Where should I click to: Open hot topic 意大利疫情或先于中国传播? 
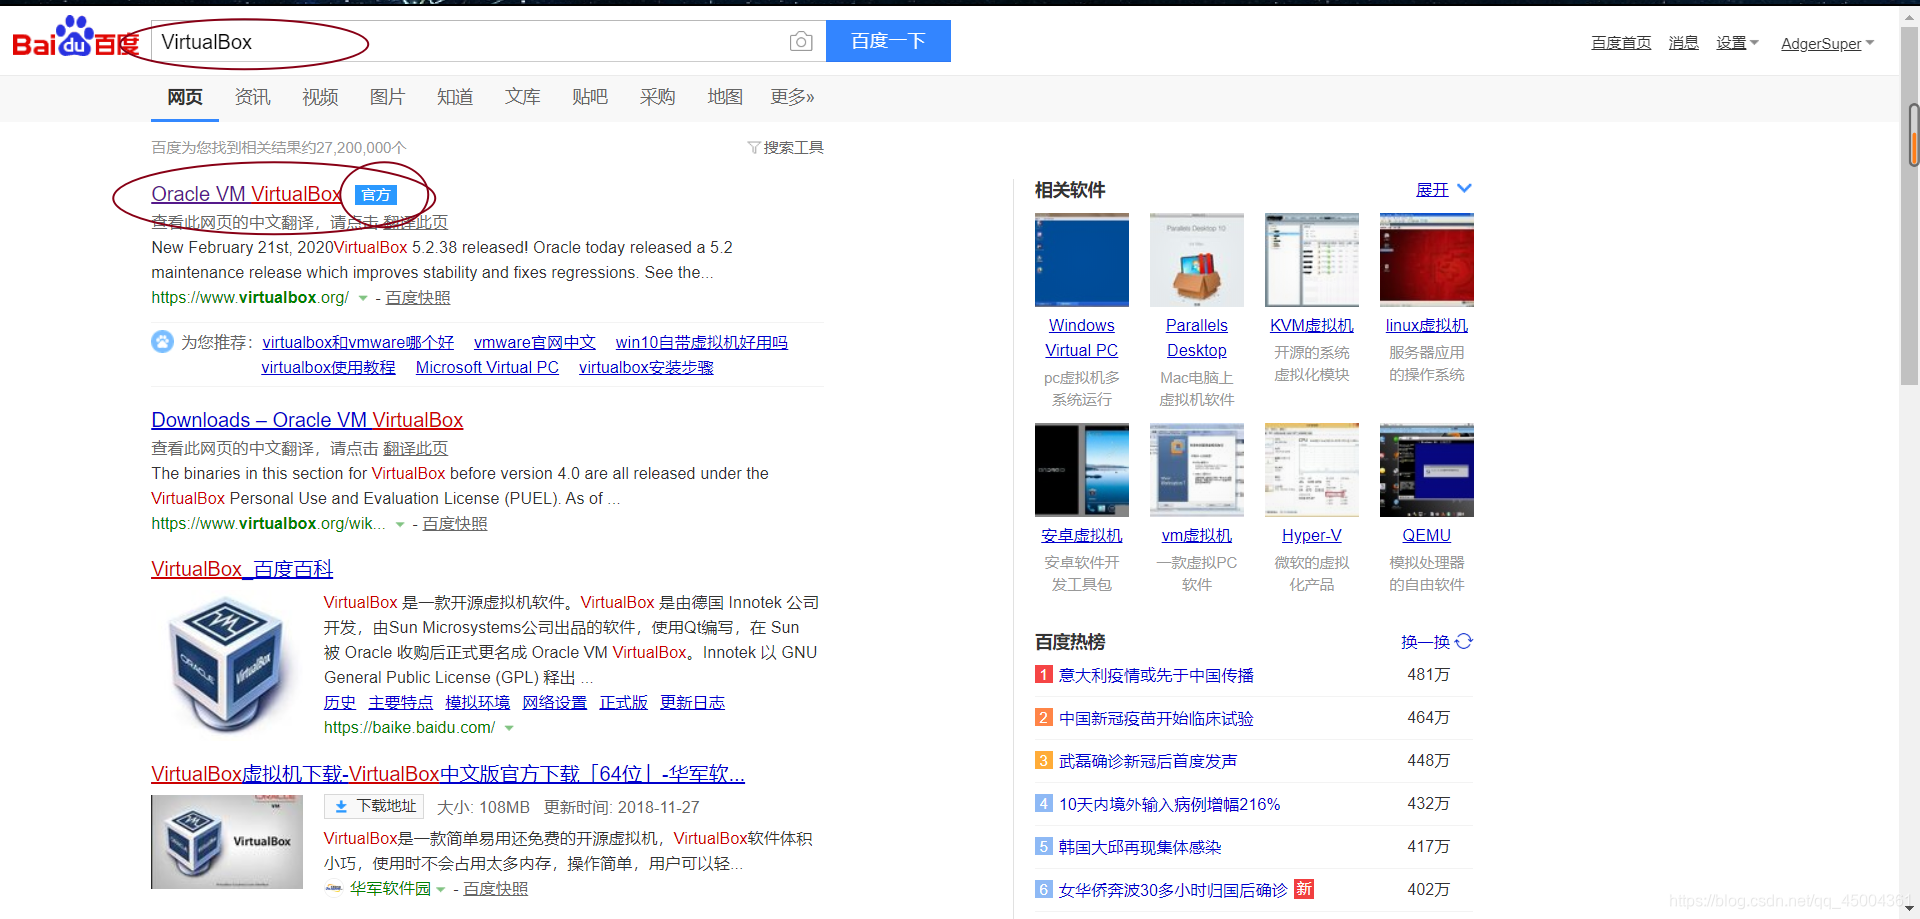[x=1156, y=675]
